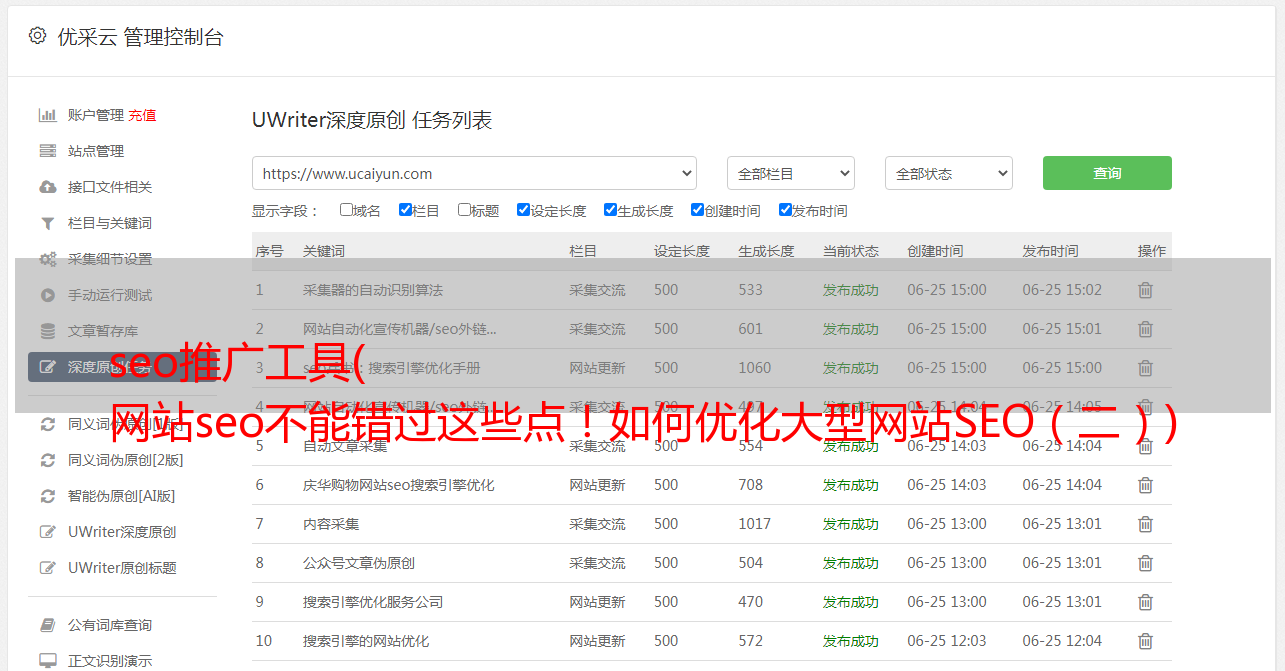This screenshot has height=671, width=1285.
Task: Click the book icon for 公有词库查询
Action: pyautogui.click(x=47, y=625)
